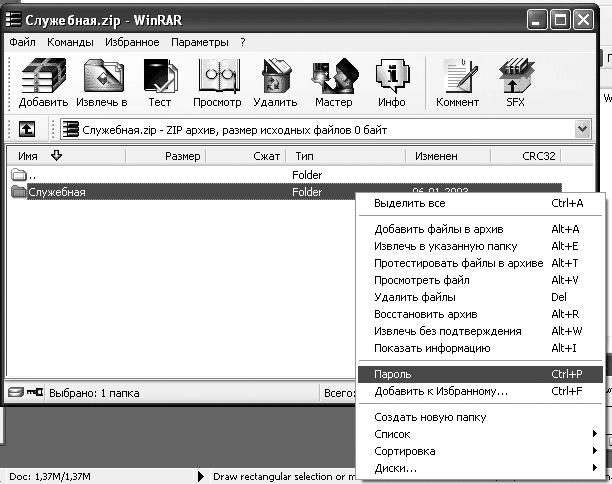Viewport: 612px width, 484px height.
Task: Click the key password icon in status bar
Action: point(35,391)
